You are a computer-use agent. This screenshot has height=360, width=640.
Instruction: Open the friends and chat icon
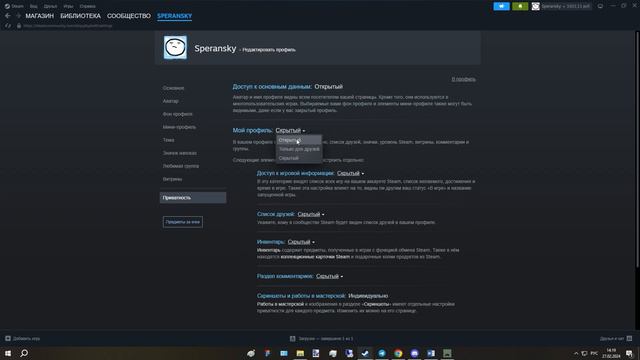tap(629, 338)
